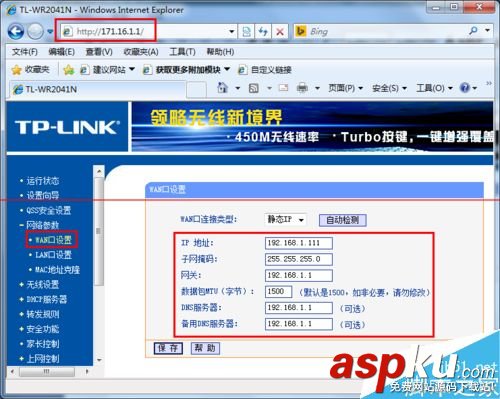Click the 收藏夹 favorites star button
The height and width of the screenshot is (399, 500).
pyautogui.click(x=30, y=70)
